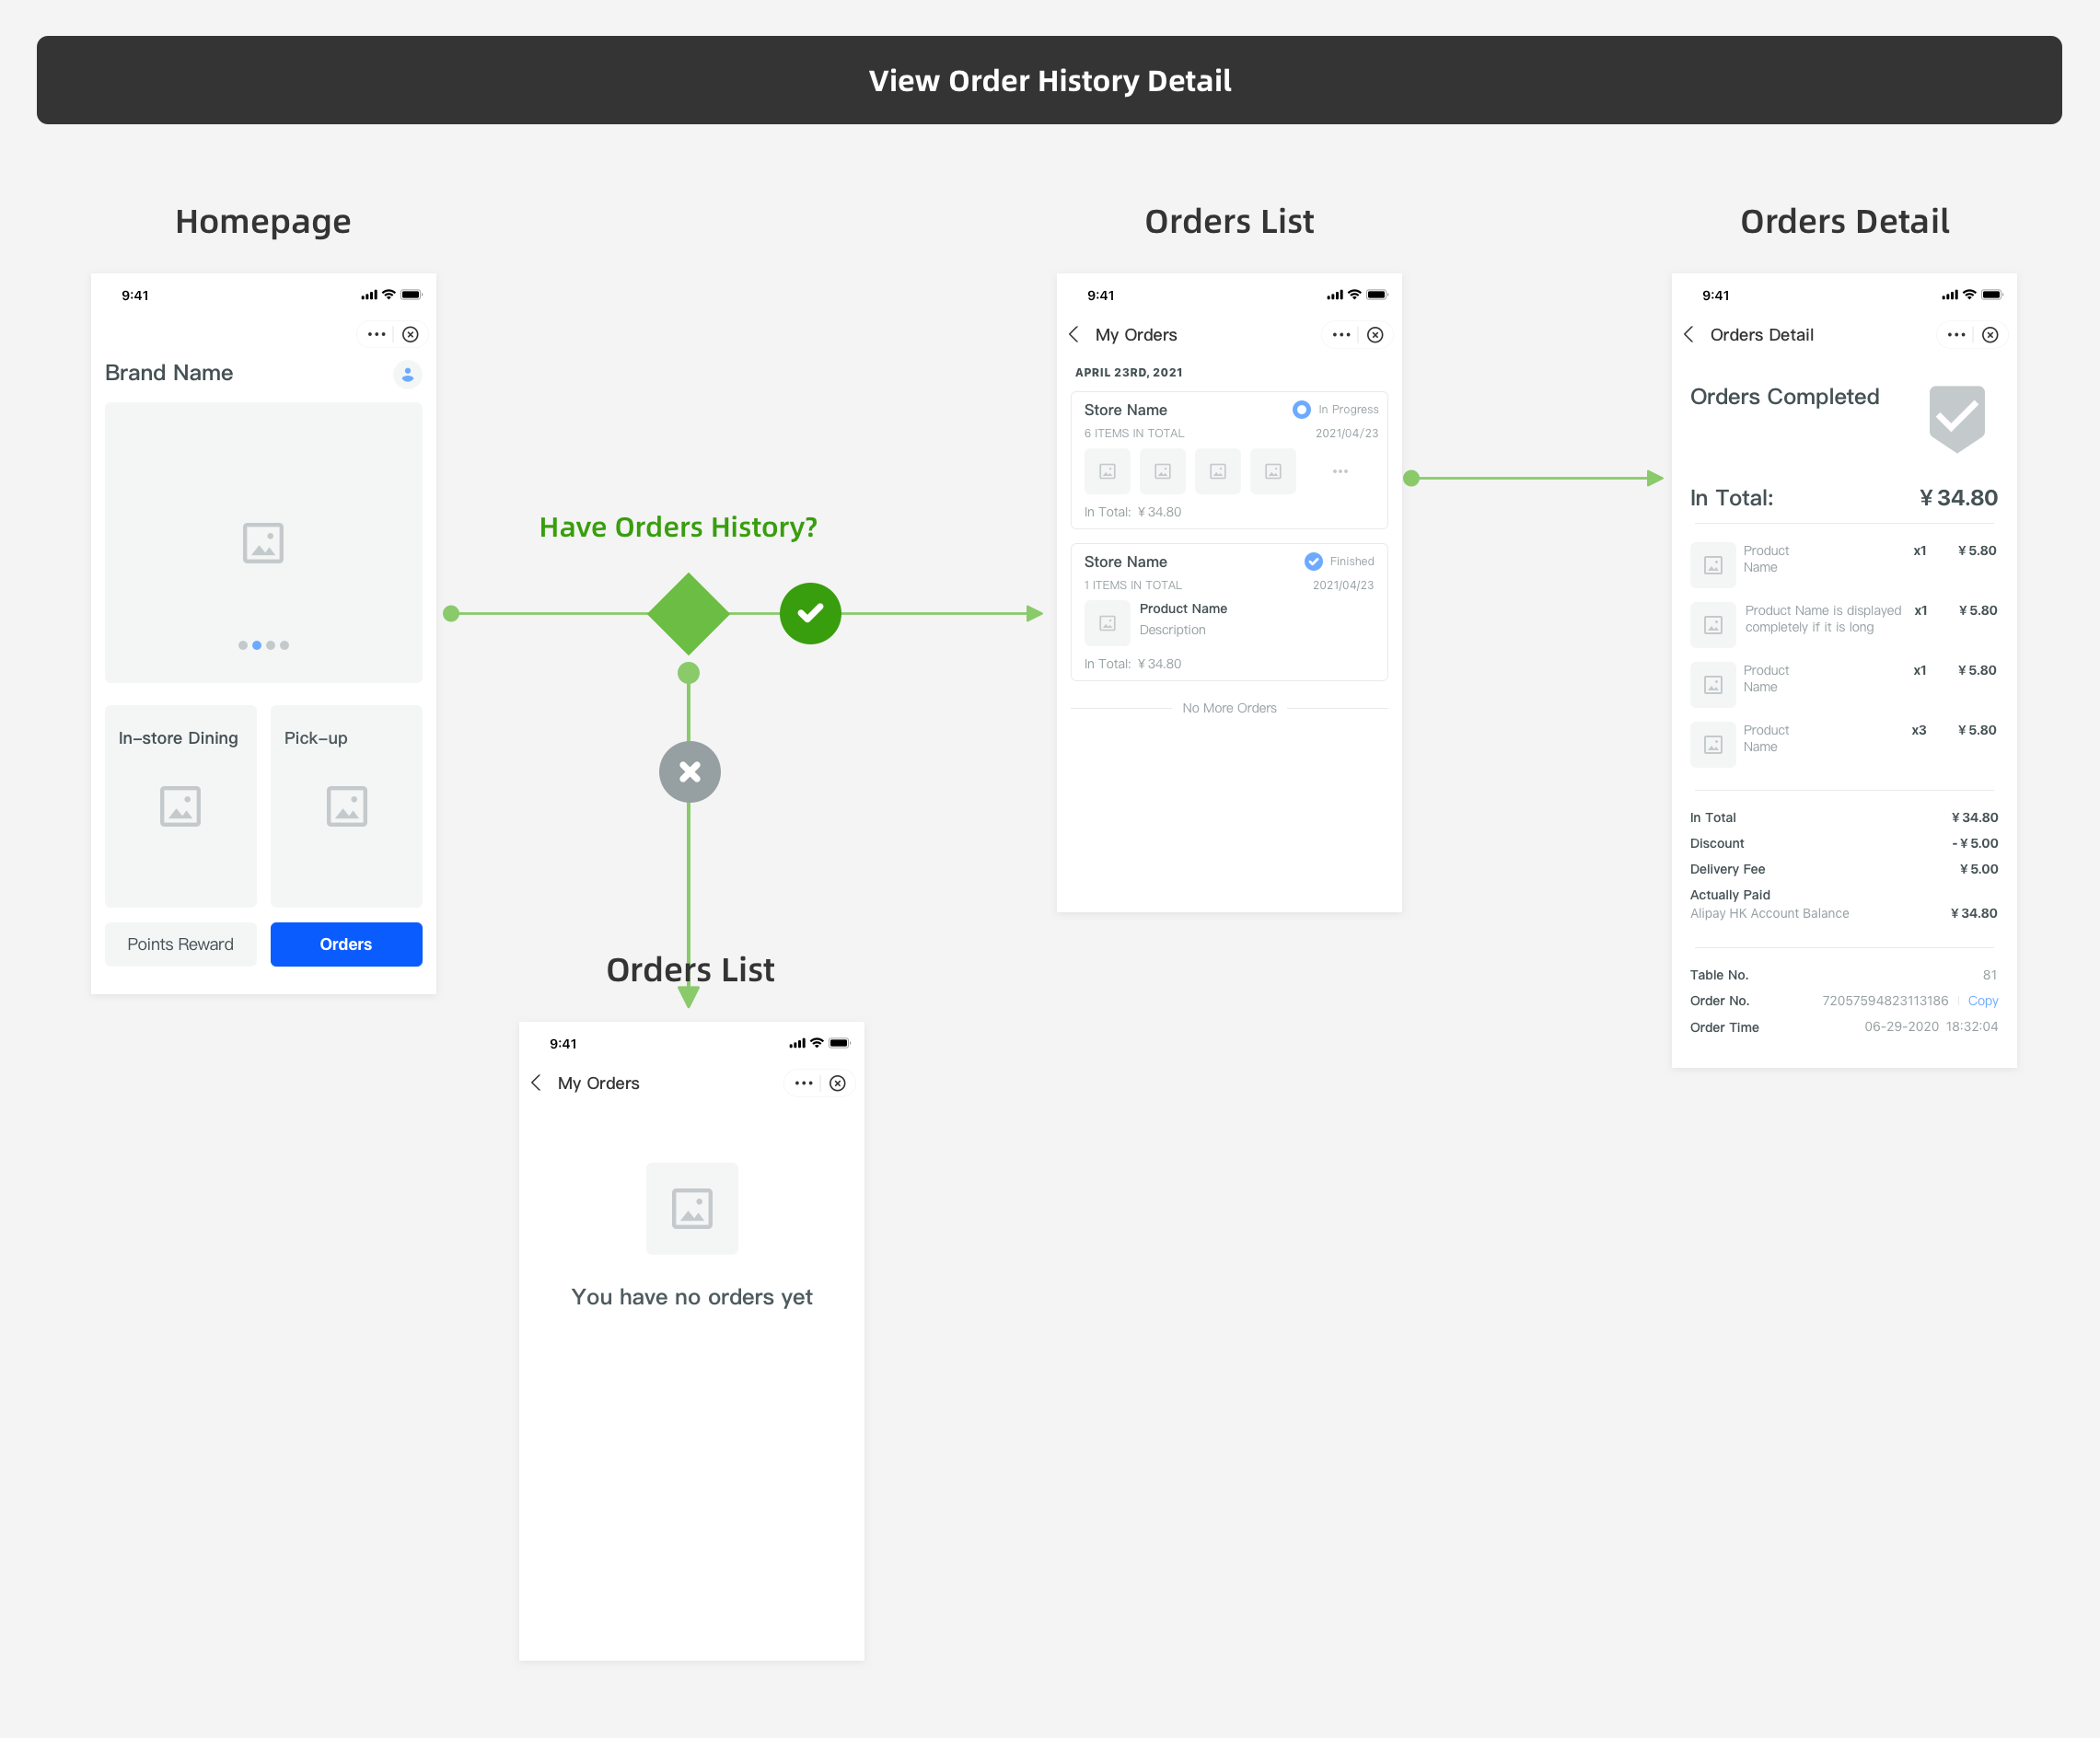Click the Points Reward button

(x=180, y=944)
